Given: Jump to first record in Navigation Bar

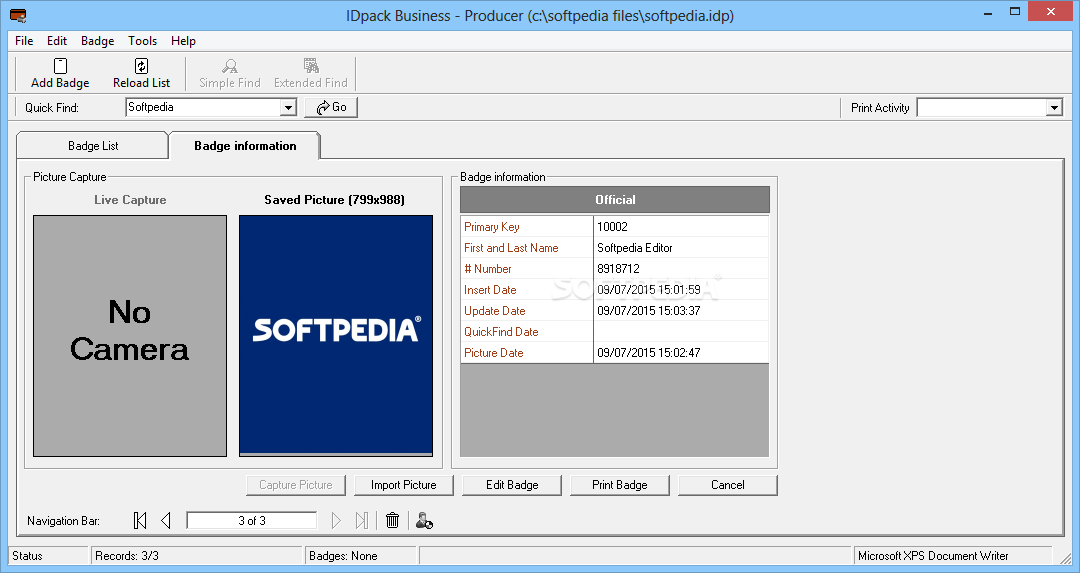Looking at the screenshot, I should [140, 521].
